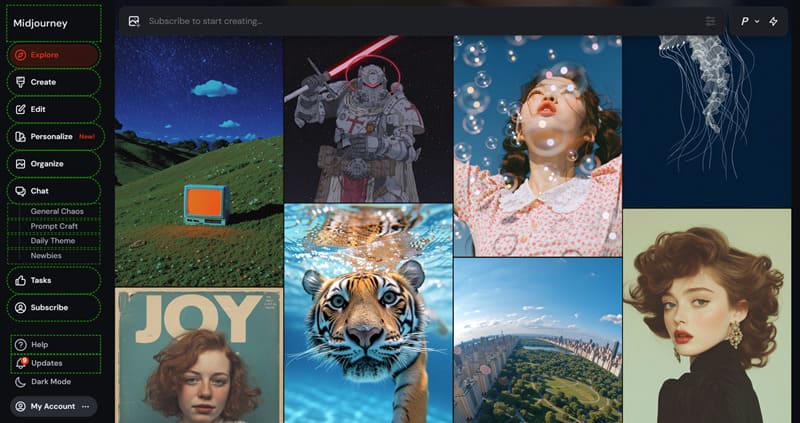Click the Chat speech bubbles icon
The image size is (800, 423).
[20, 191]
